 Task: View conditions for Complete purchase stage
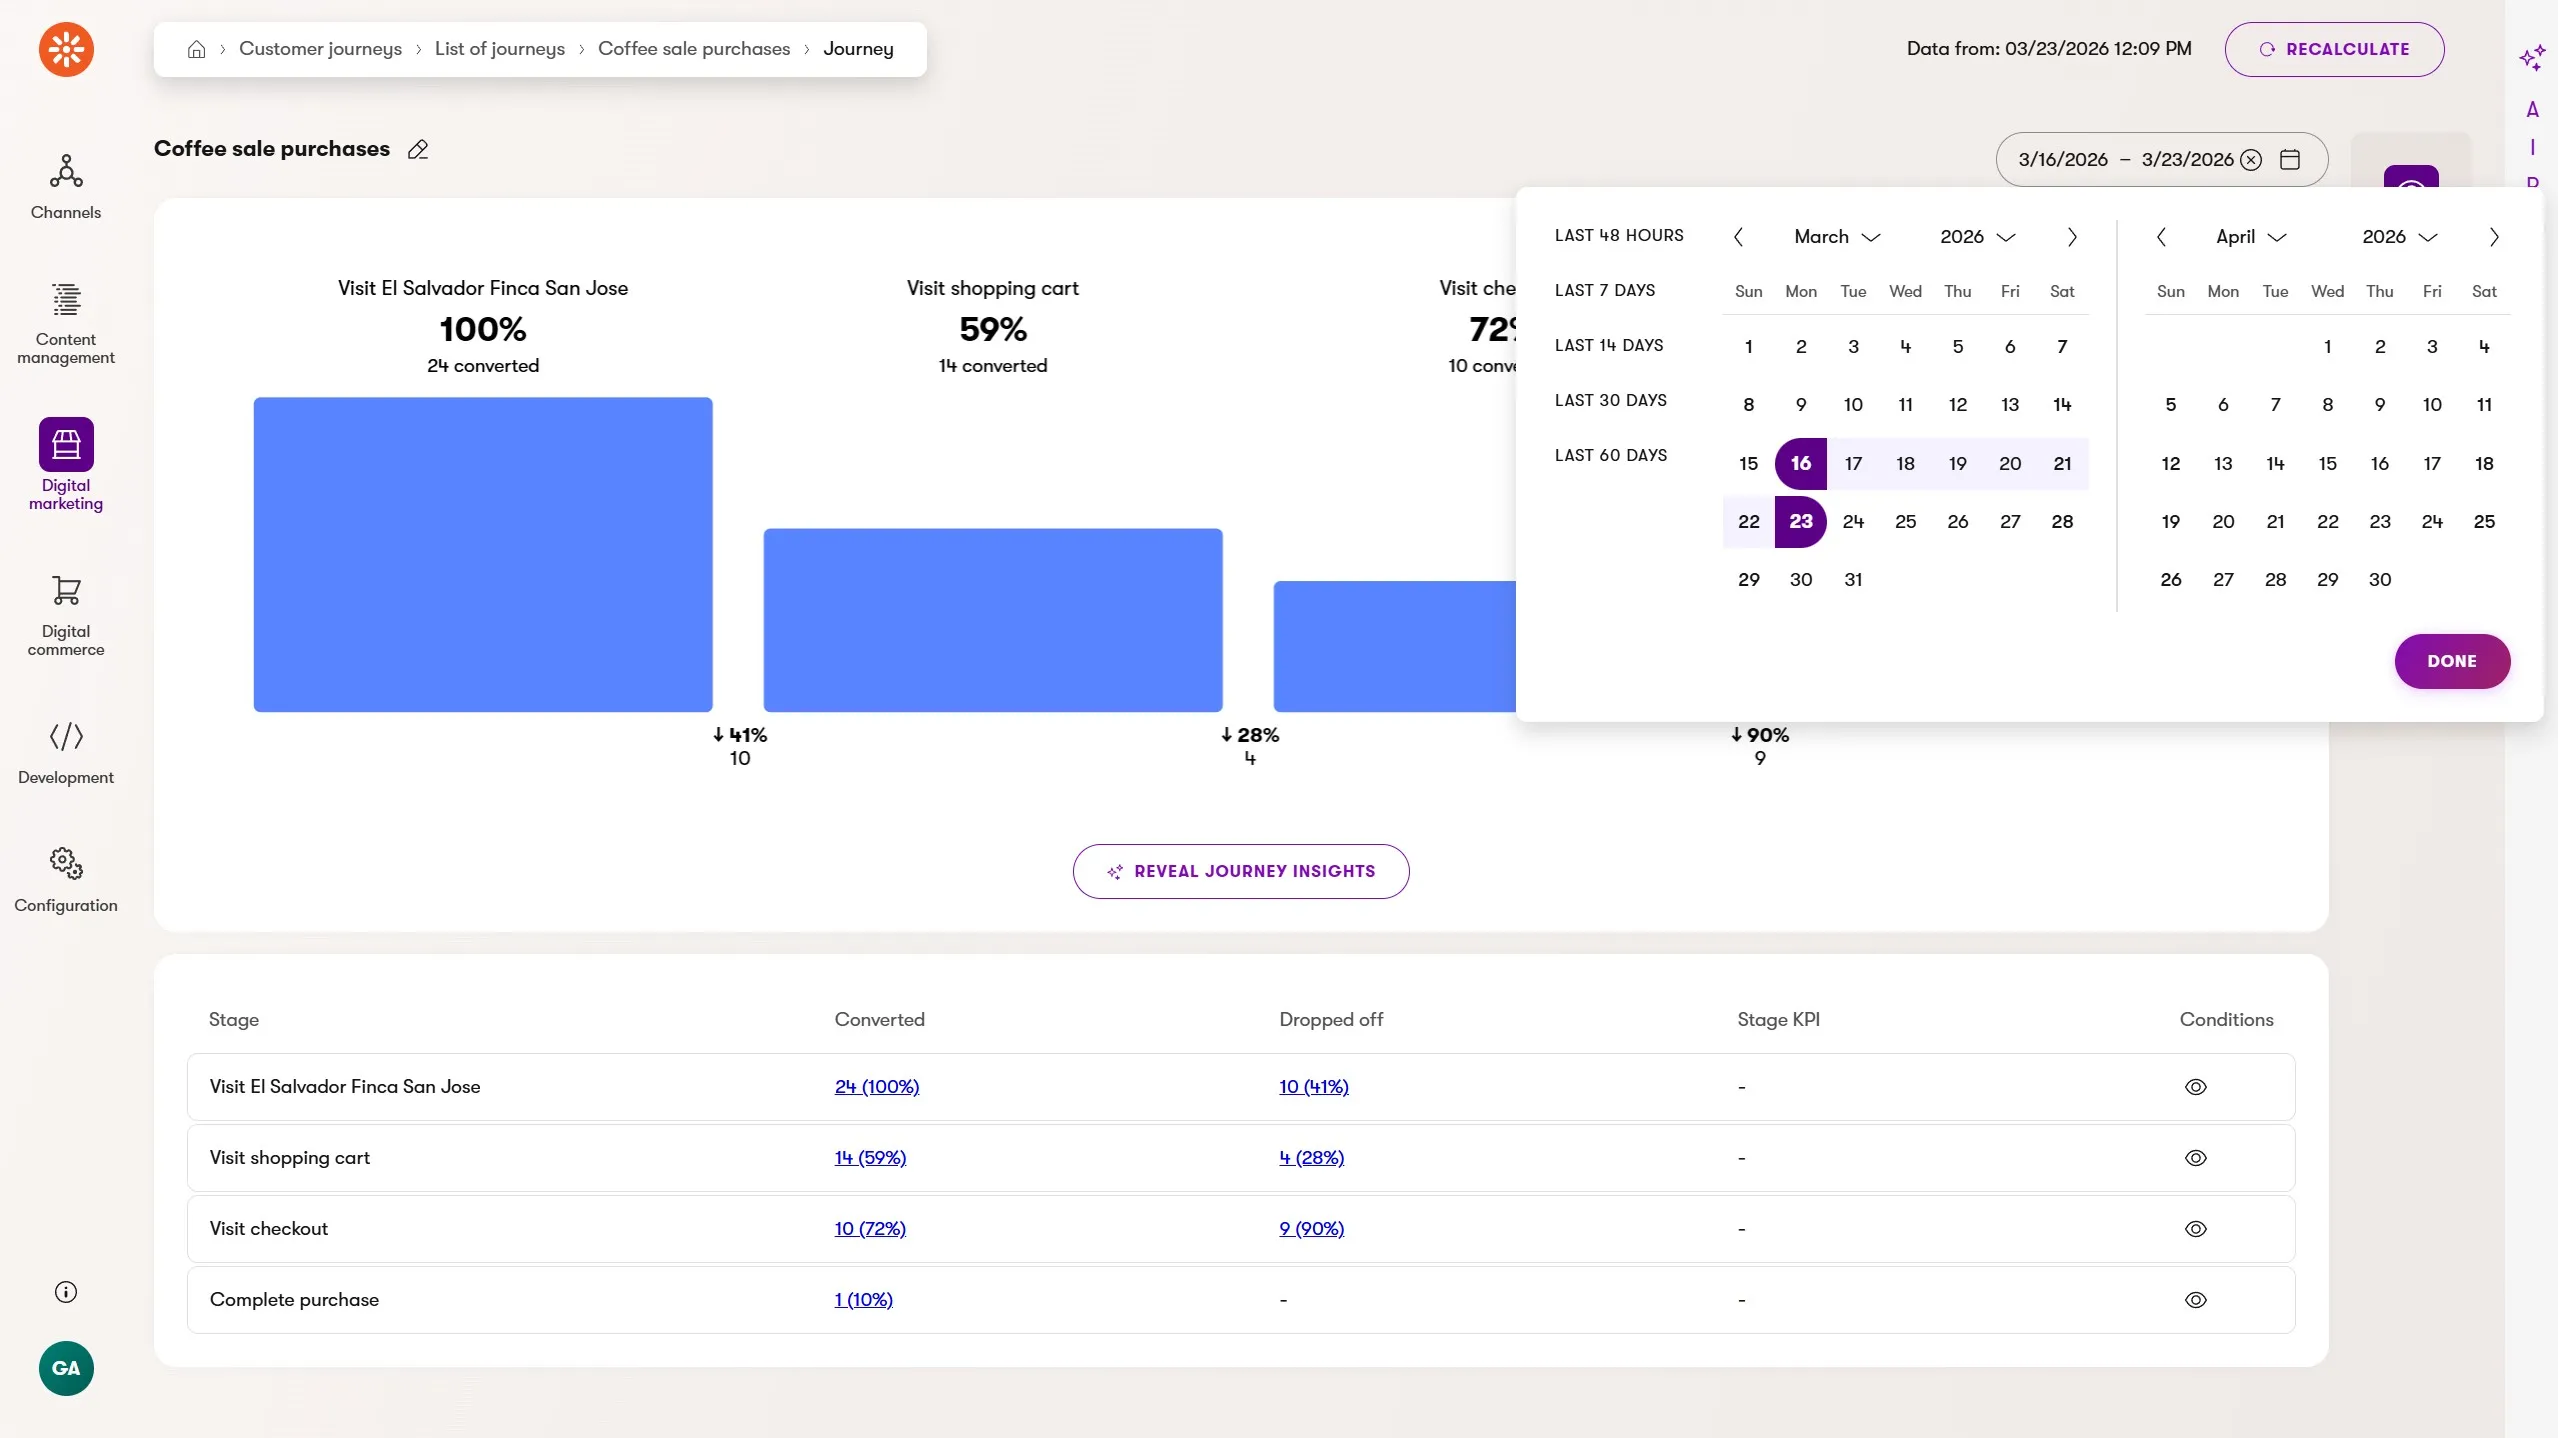click(2195, 1300)
